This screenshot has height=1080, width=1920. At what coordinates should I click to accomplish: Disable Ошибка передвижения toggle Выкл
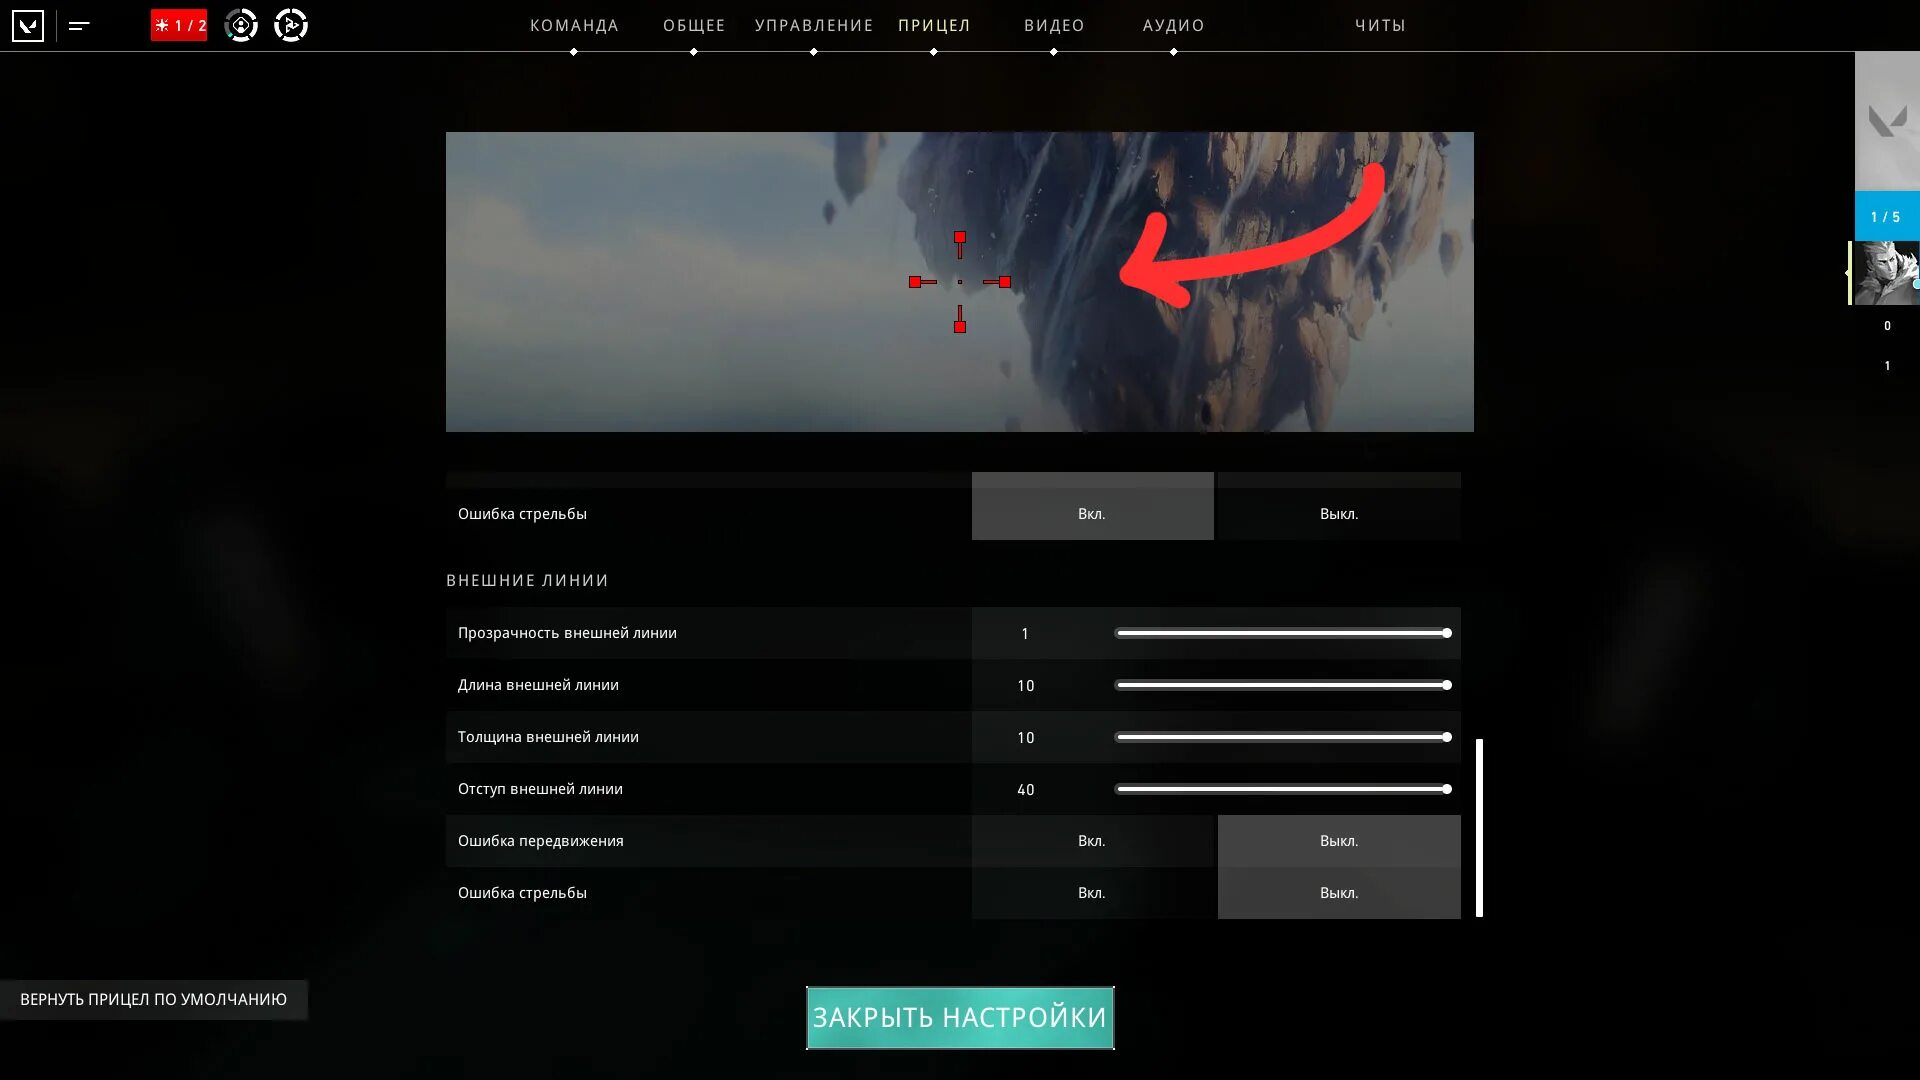[1337, 840]
